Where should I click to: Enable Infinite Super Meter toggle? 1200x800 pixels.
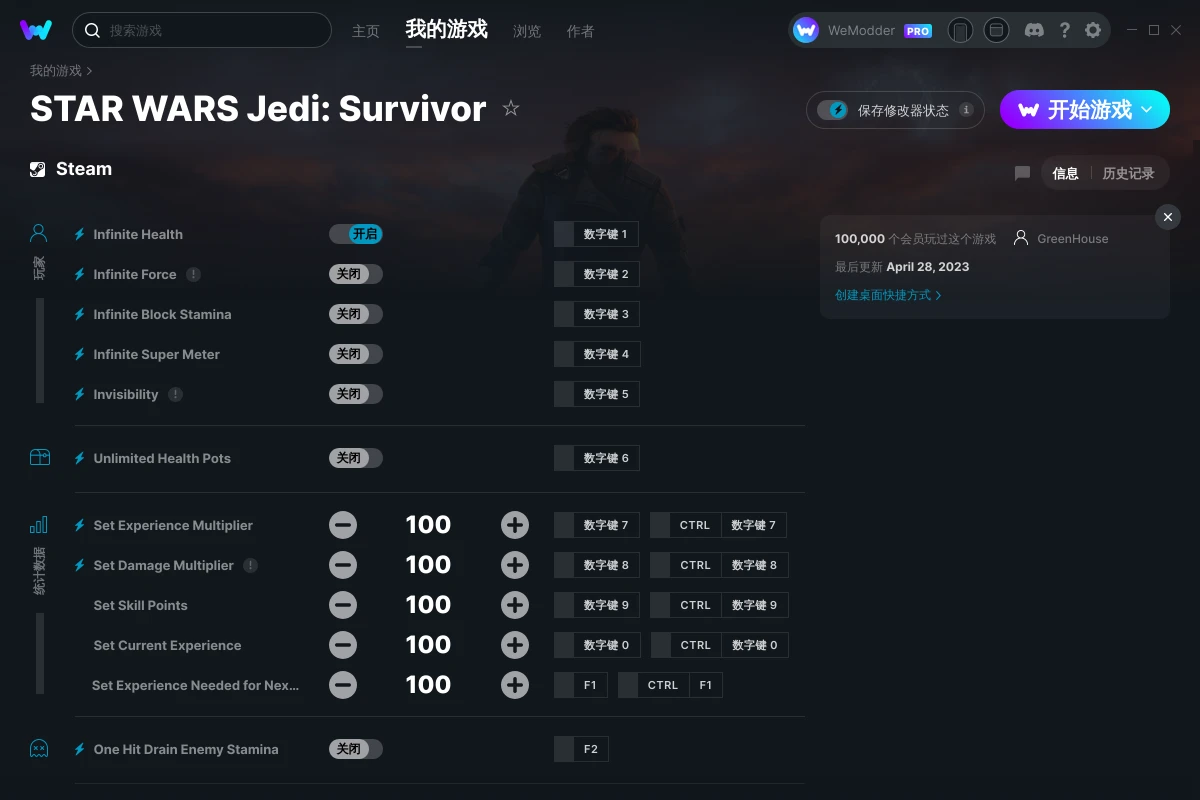356,354
